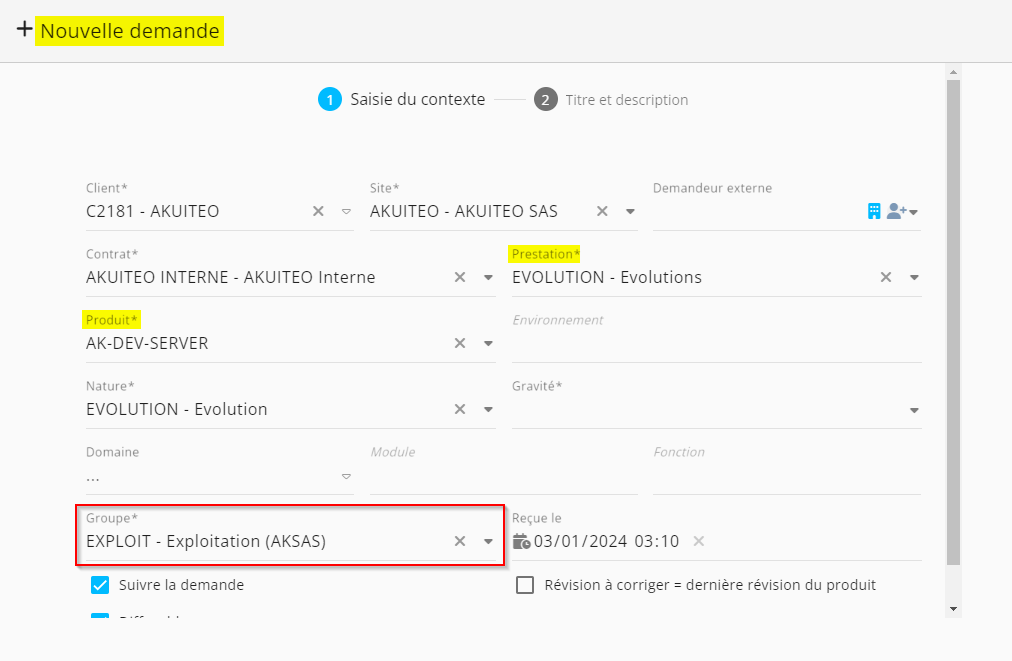Clear the Prestation EVOLUTION value
The height and width of the screenshot is (661, 1012).
[x=885, y=277]
